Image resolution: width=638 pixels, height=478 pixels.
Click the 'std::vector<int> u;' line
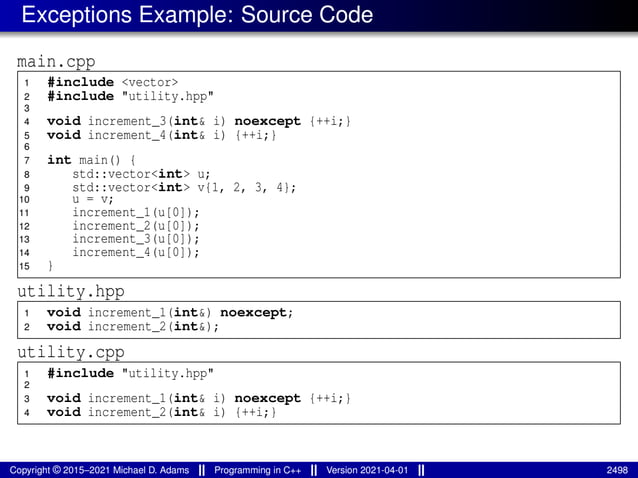click(x=141, y=174)
